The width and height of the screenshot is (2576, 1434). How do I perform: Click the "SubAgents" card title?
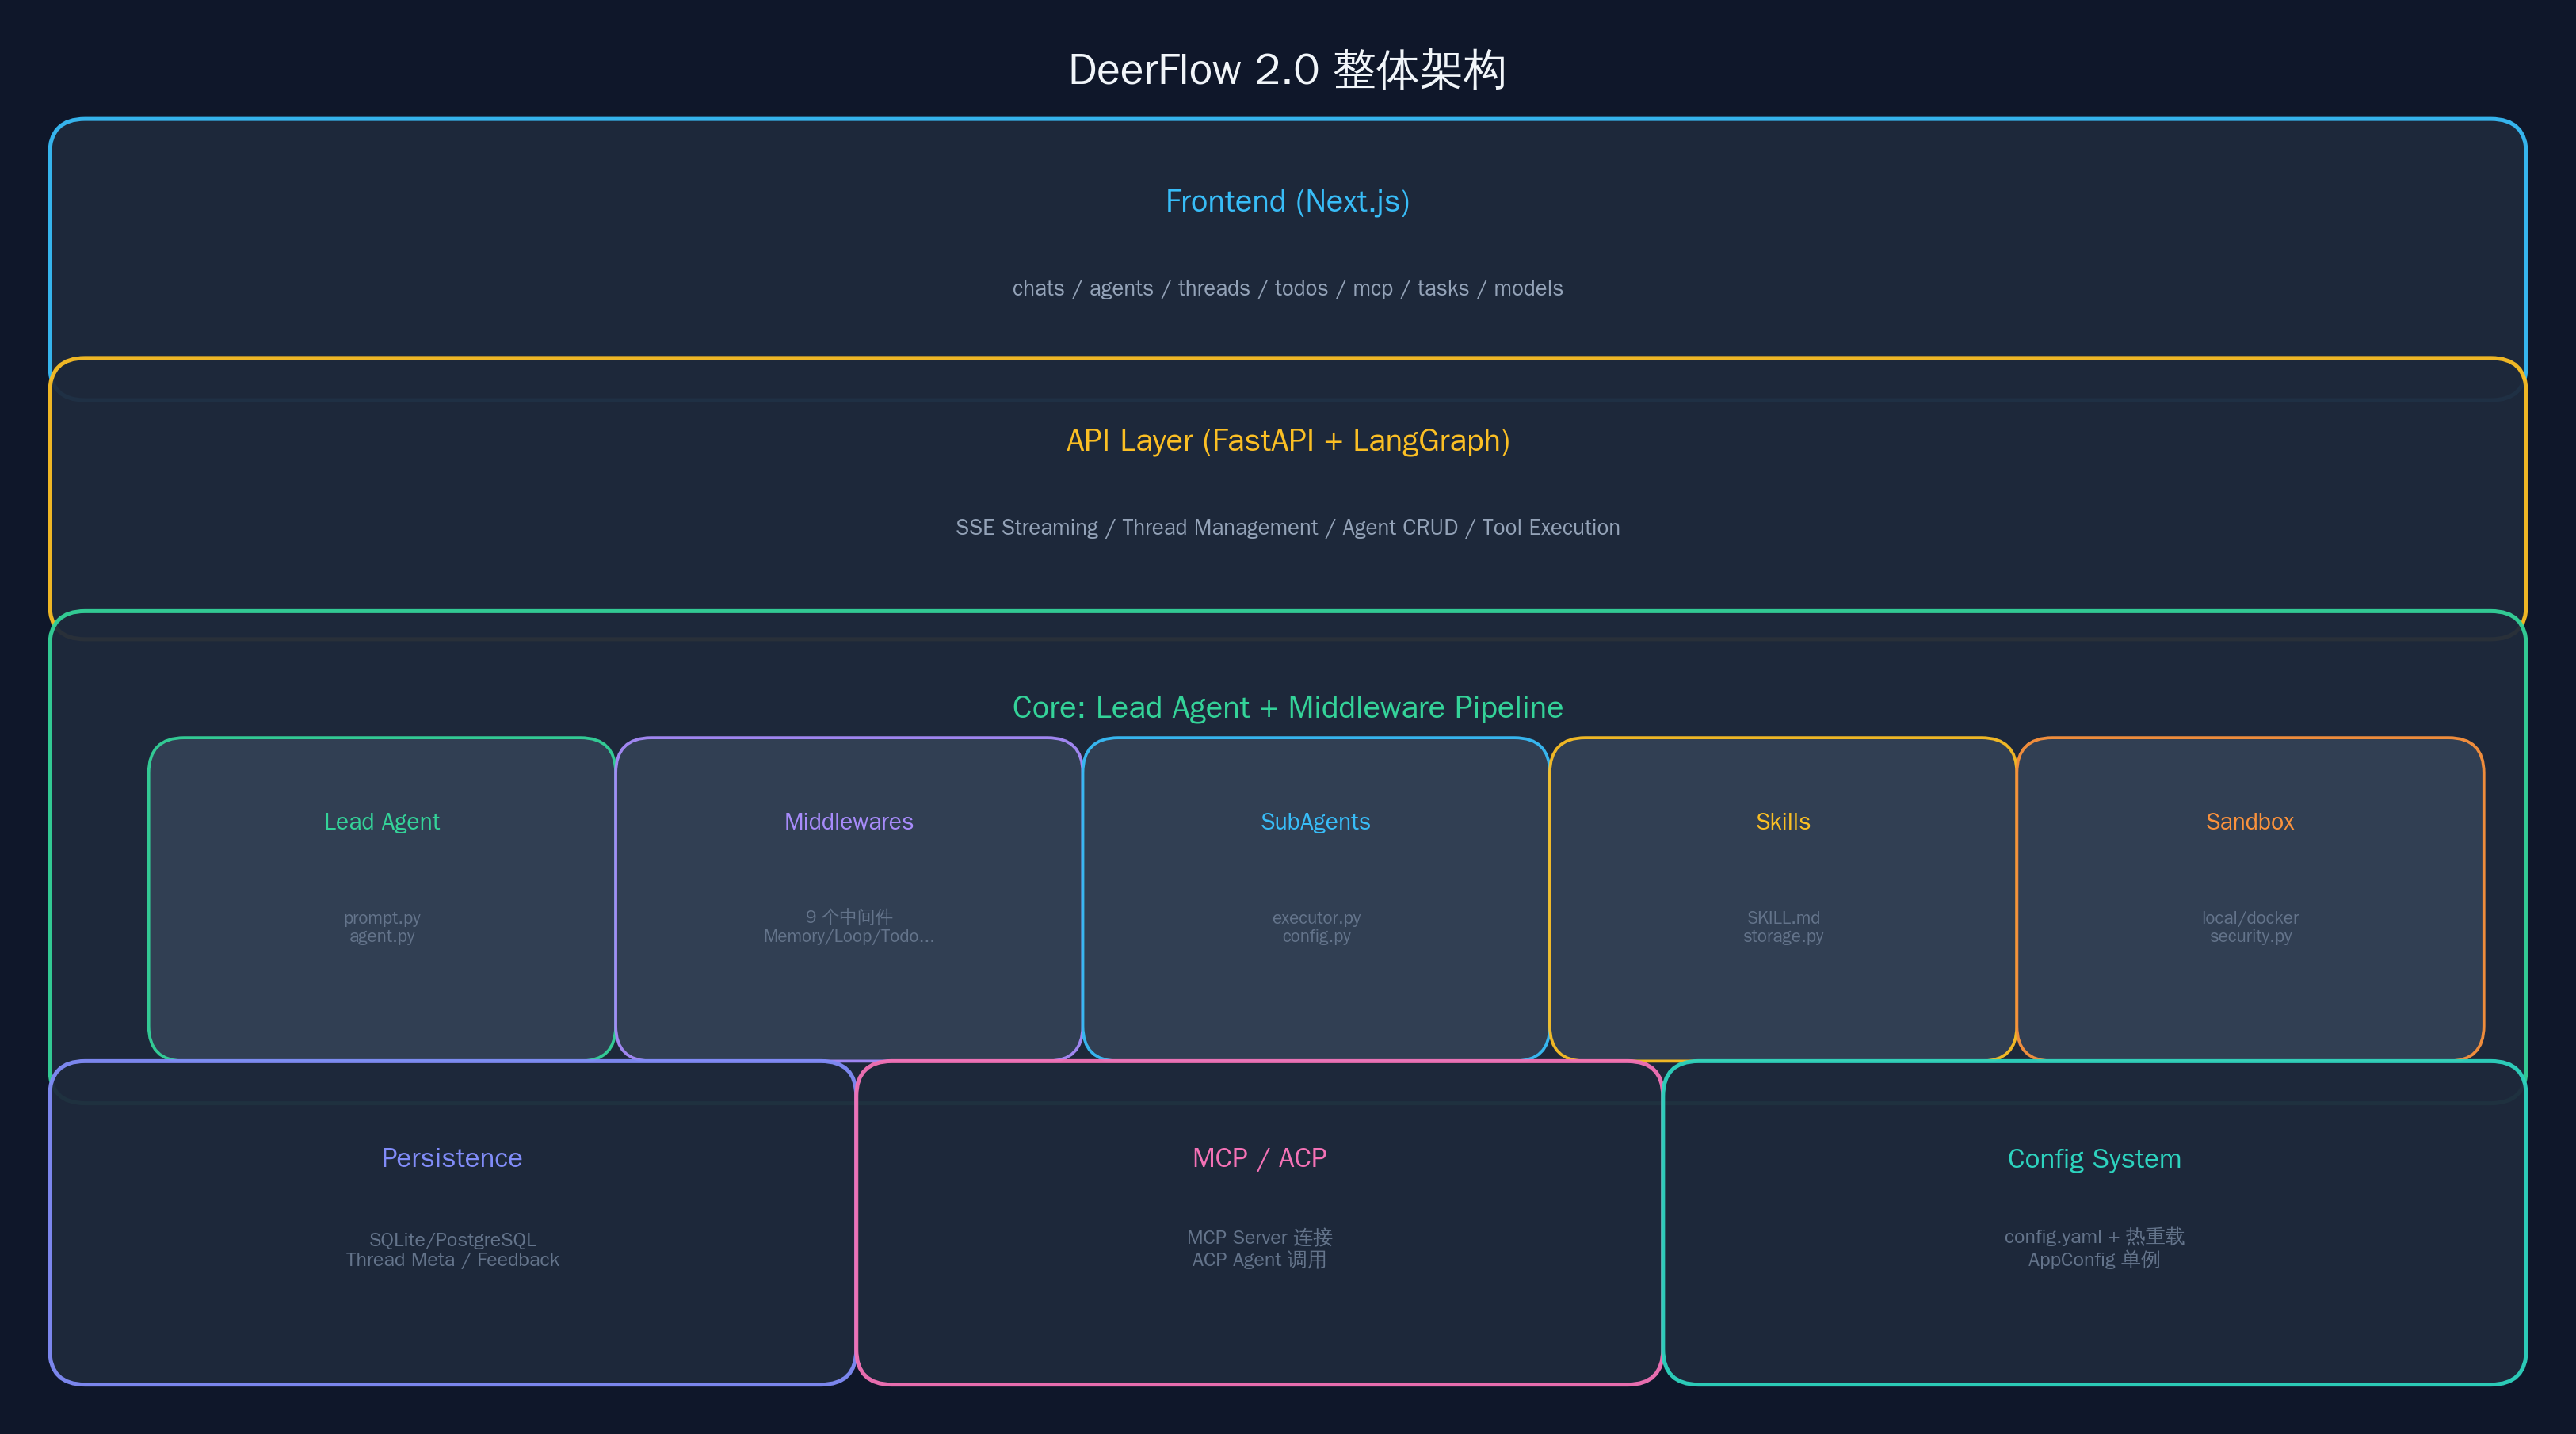tap(1315, 821)
